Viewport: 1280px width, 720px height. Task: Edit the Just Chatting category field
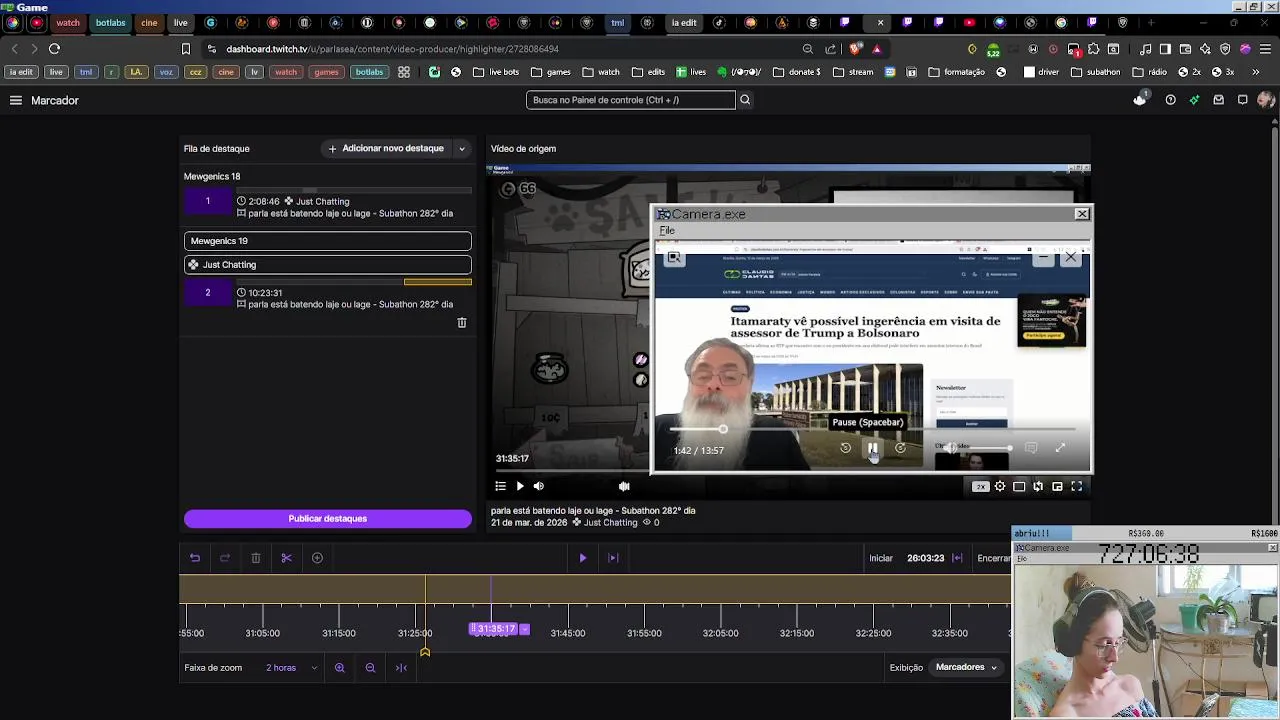(x=328, y=265)
